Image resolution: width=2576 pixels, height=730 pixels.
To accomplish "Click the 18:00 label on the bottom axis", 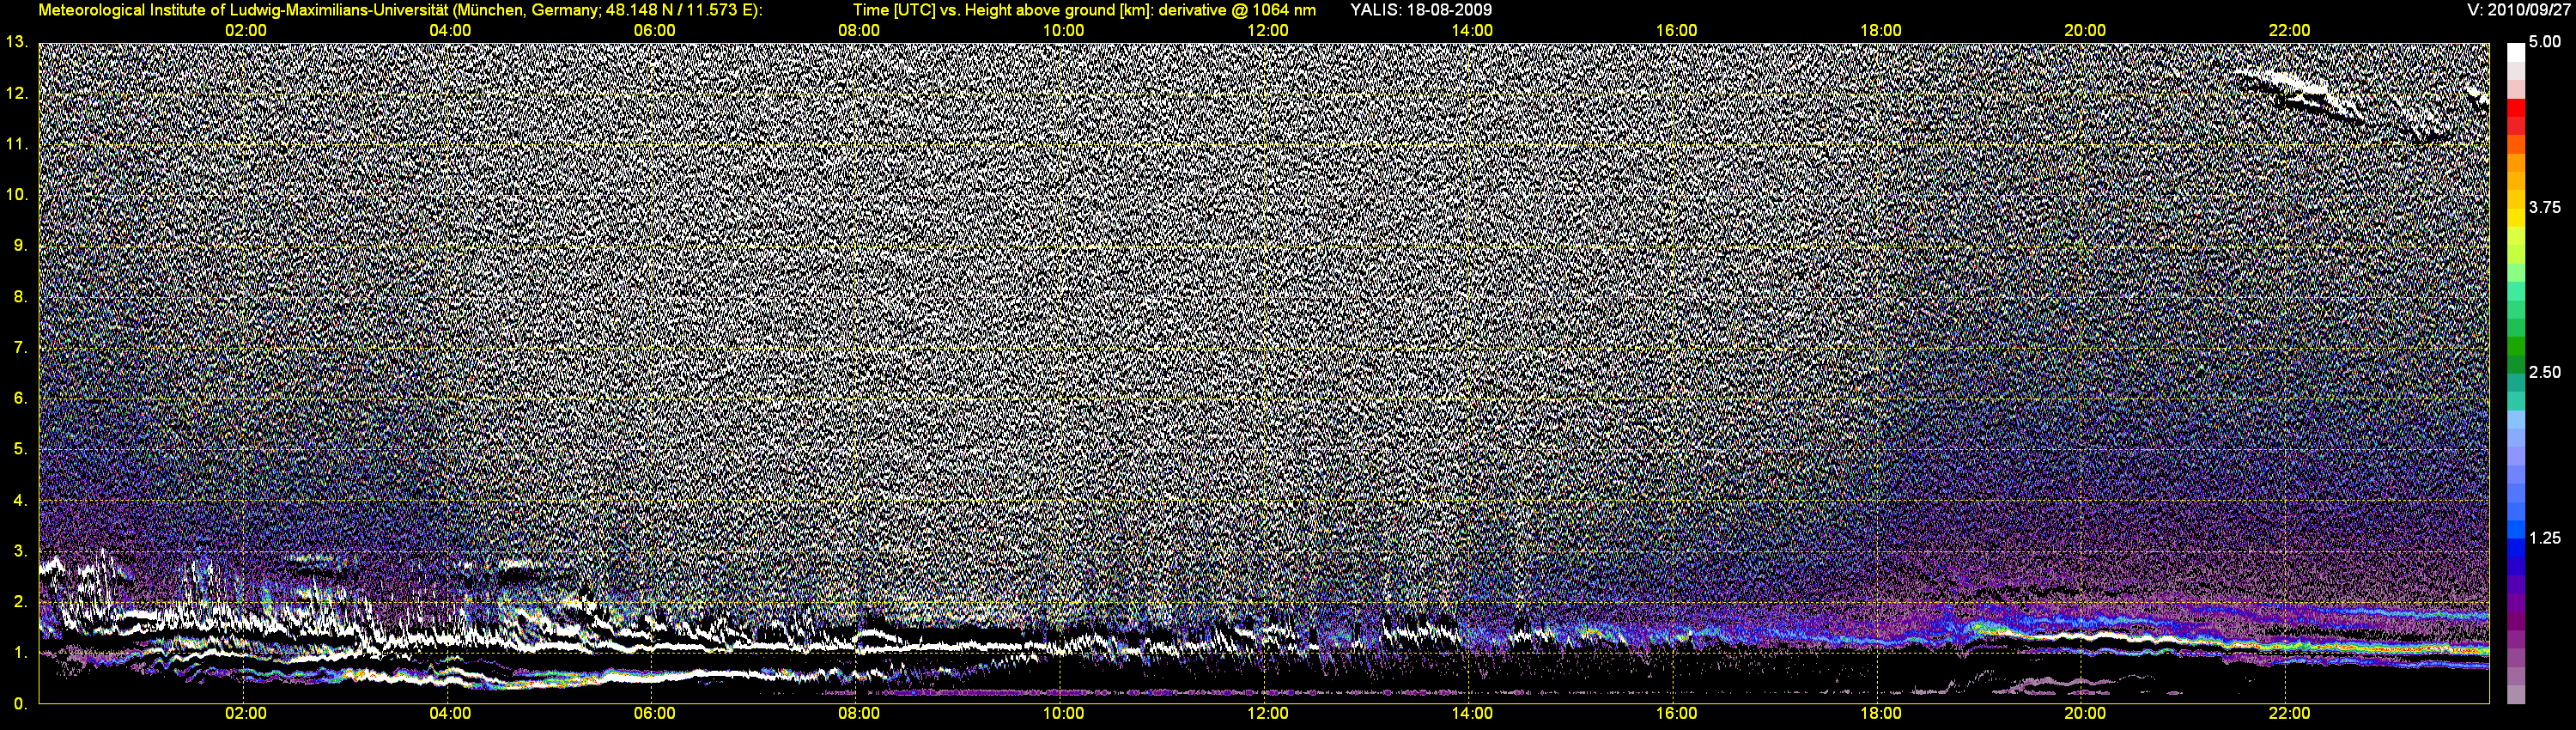I will pyautogui.click(x=1881, y=714).
